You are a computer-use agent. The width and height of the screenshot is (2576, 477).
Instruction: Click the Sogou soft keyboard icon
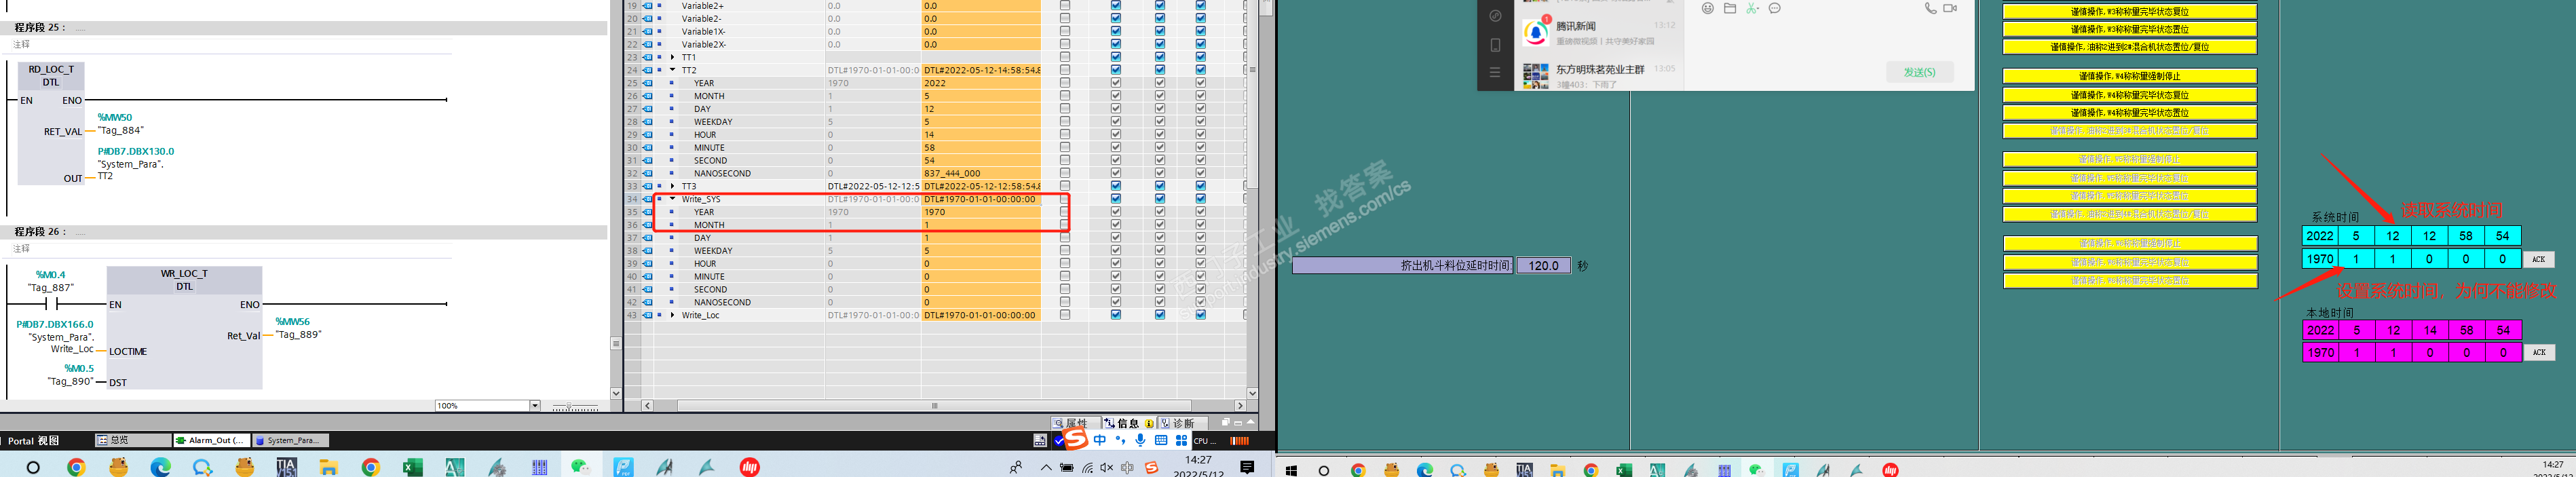1161,440
